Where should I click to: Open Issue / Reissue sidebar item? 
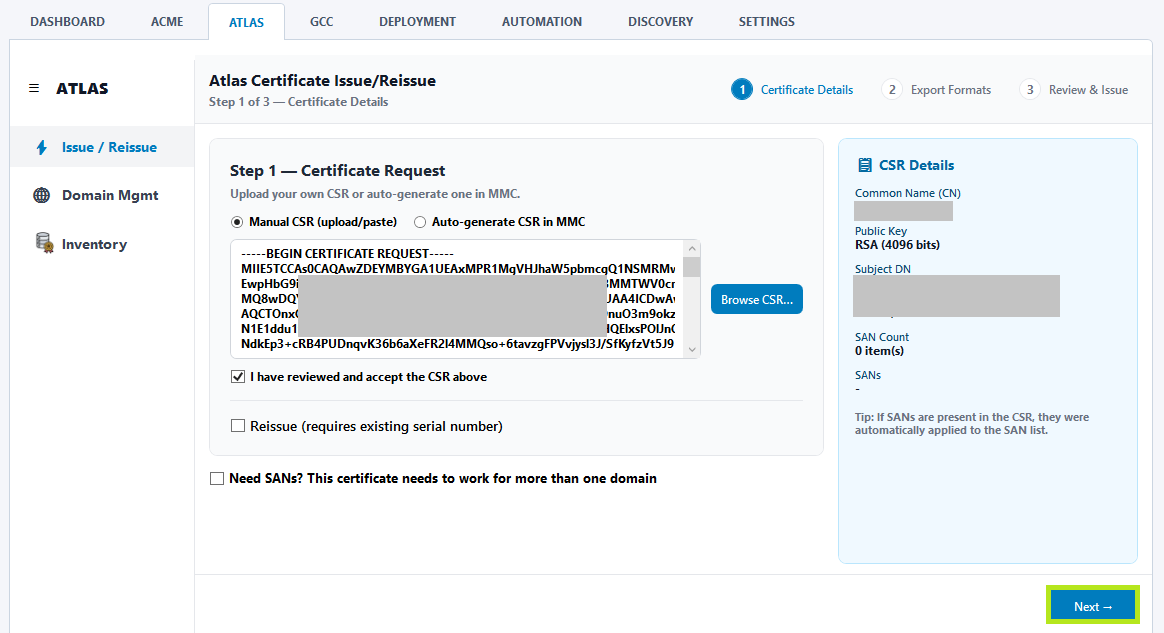[x=102, y=147]
